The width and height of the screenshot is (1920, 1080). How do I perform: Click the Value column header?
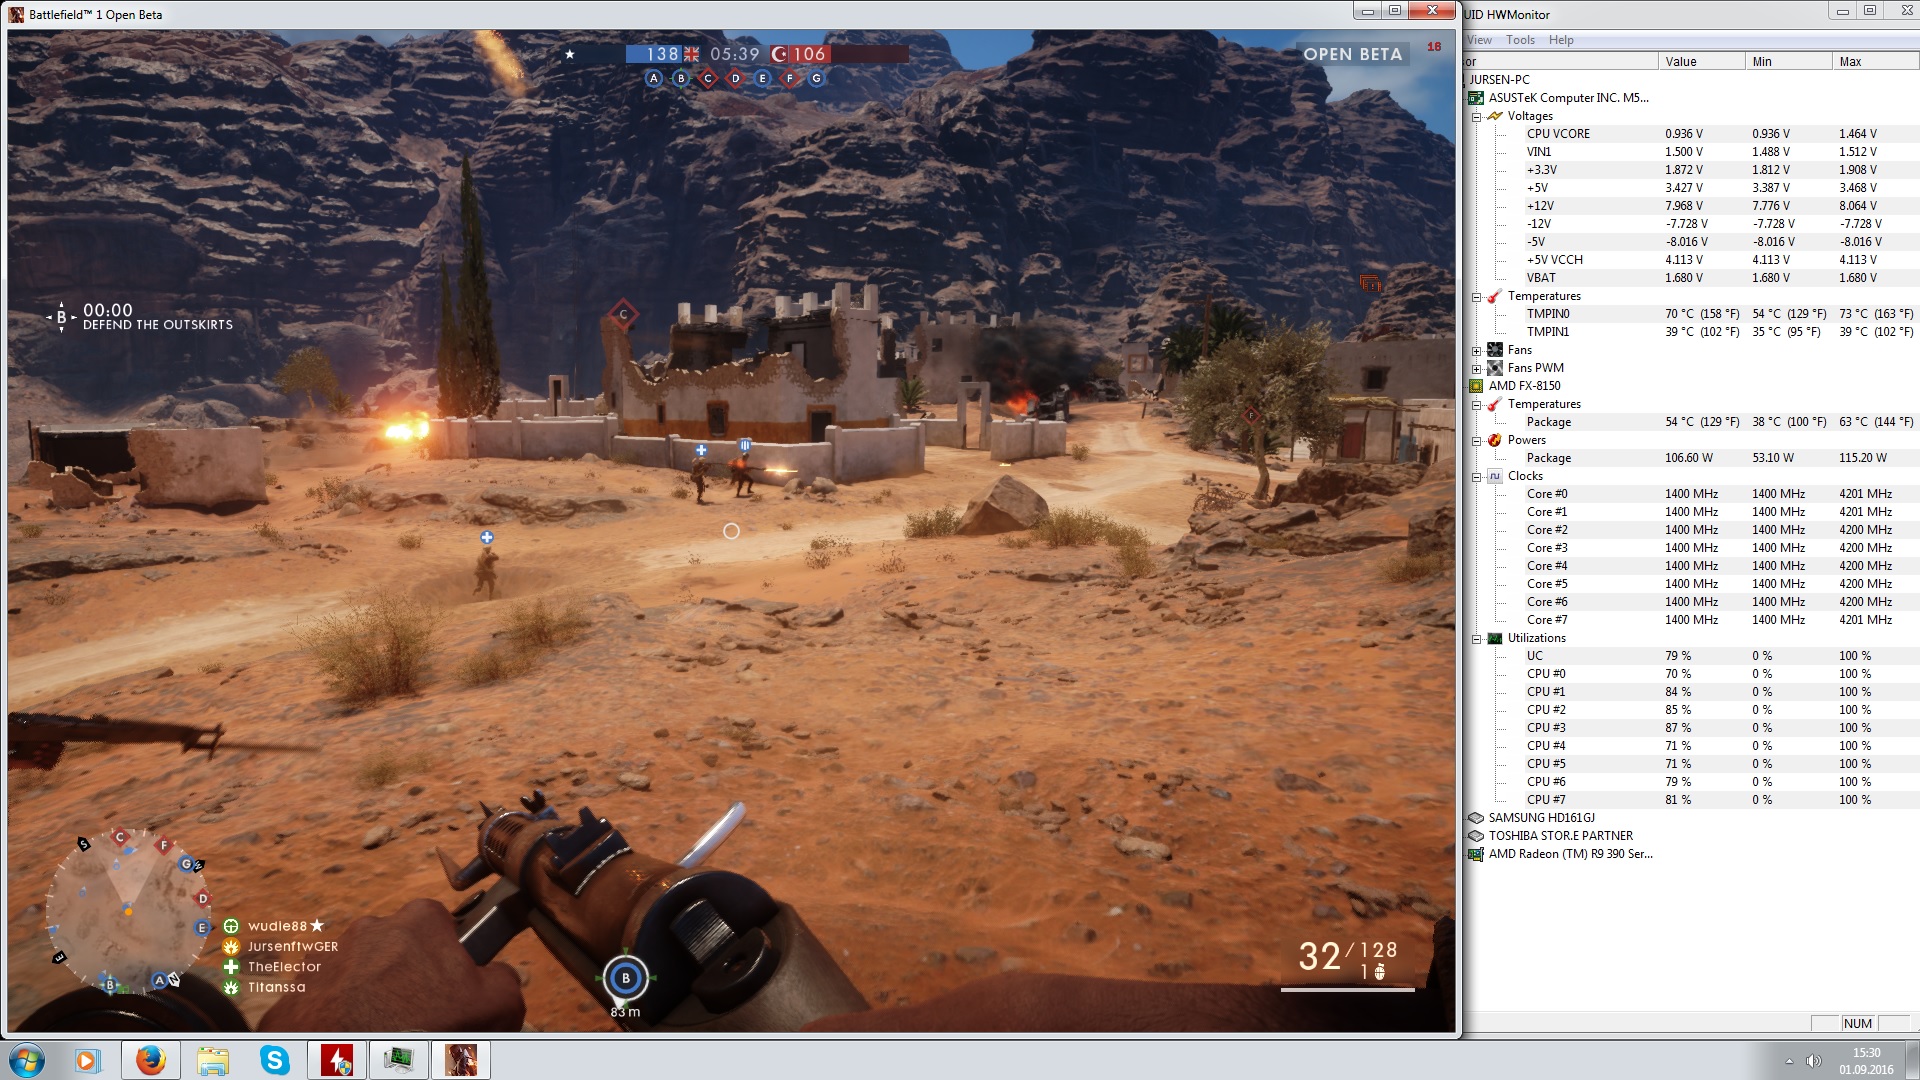[x=1680, y=61]
